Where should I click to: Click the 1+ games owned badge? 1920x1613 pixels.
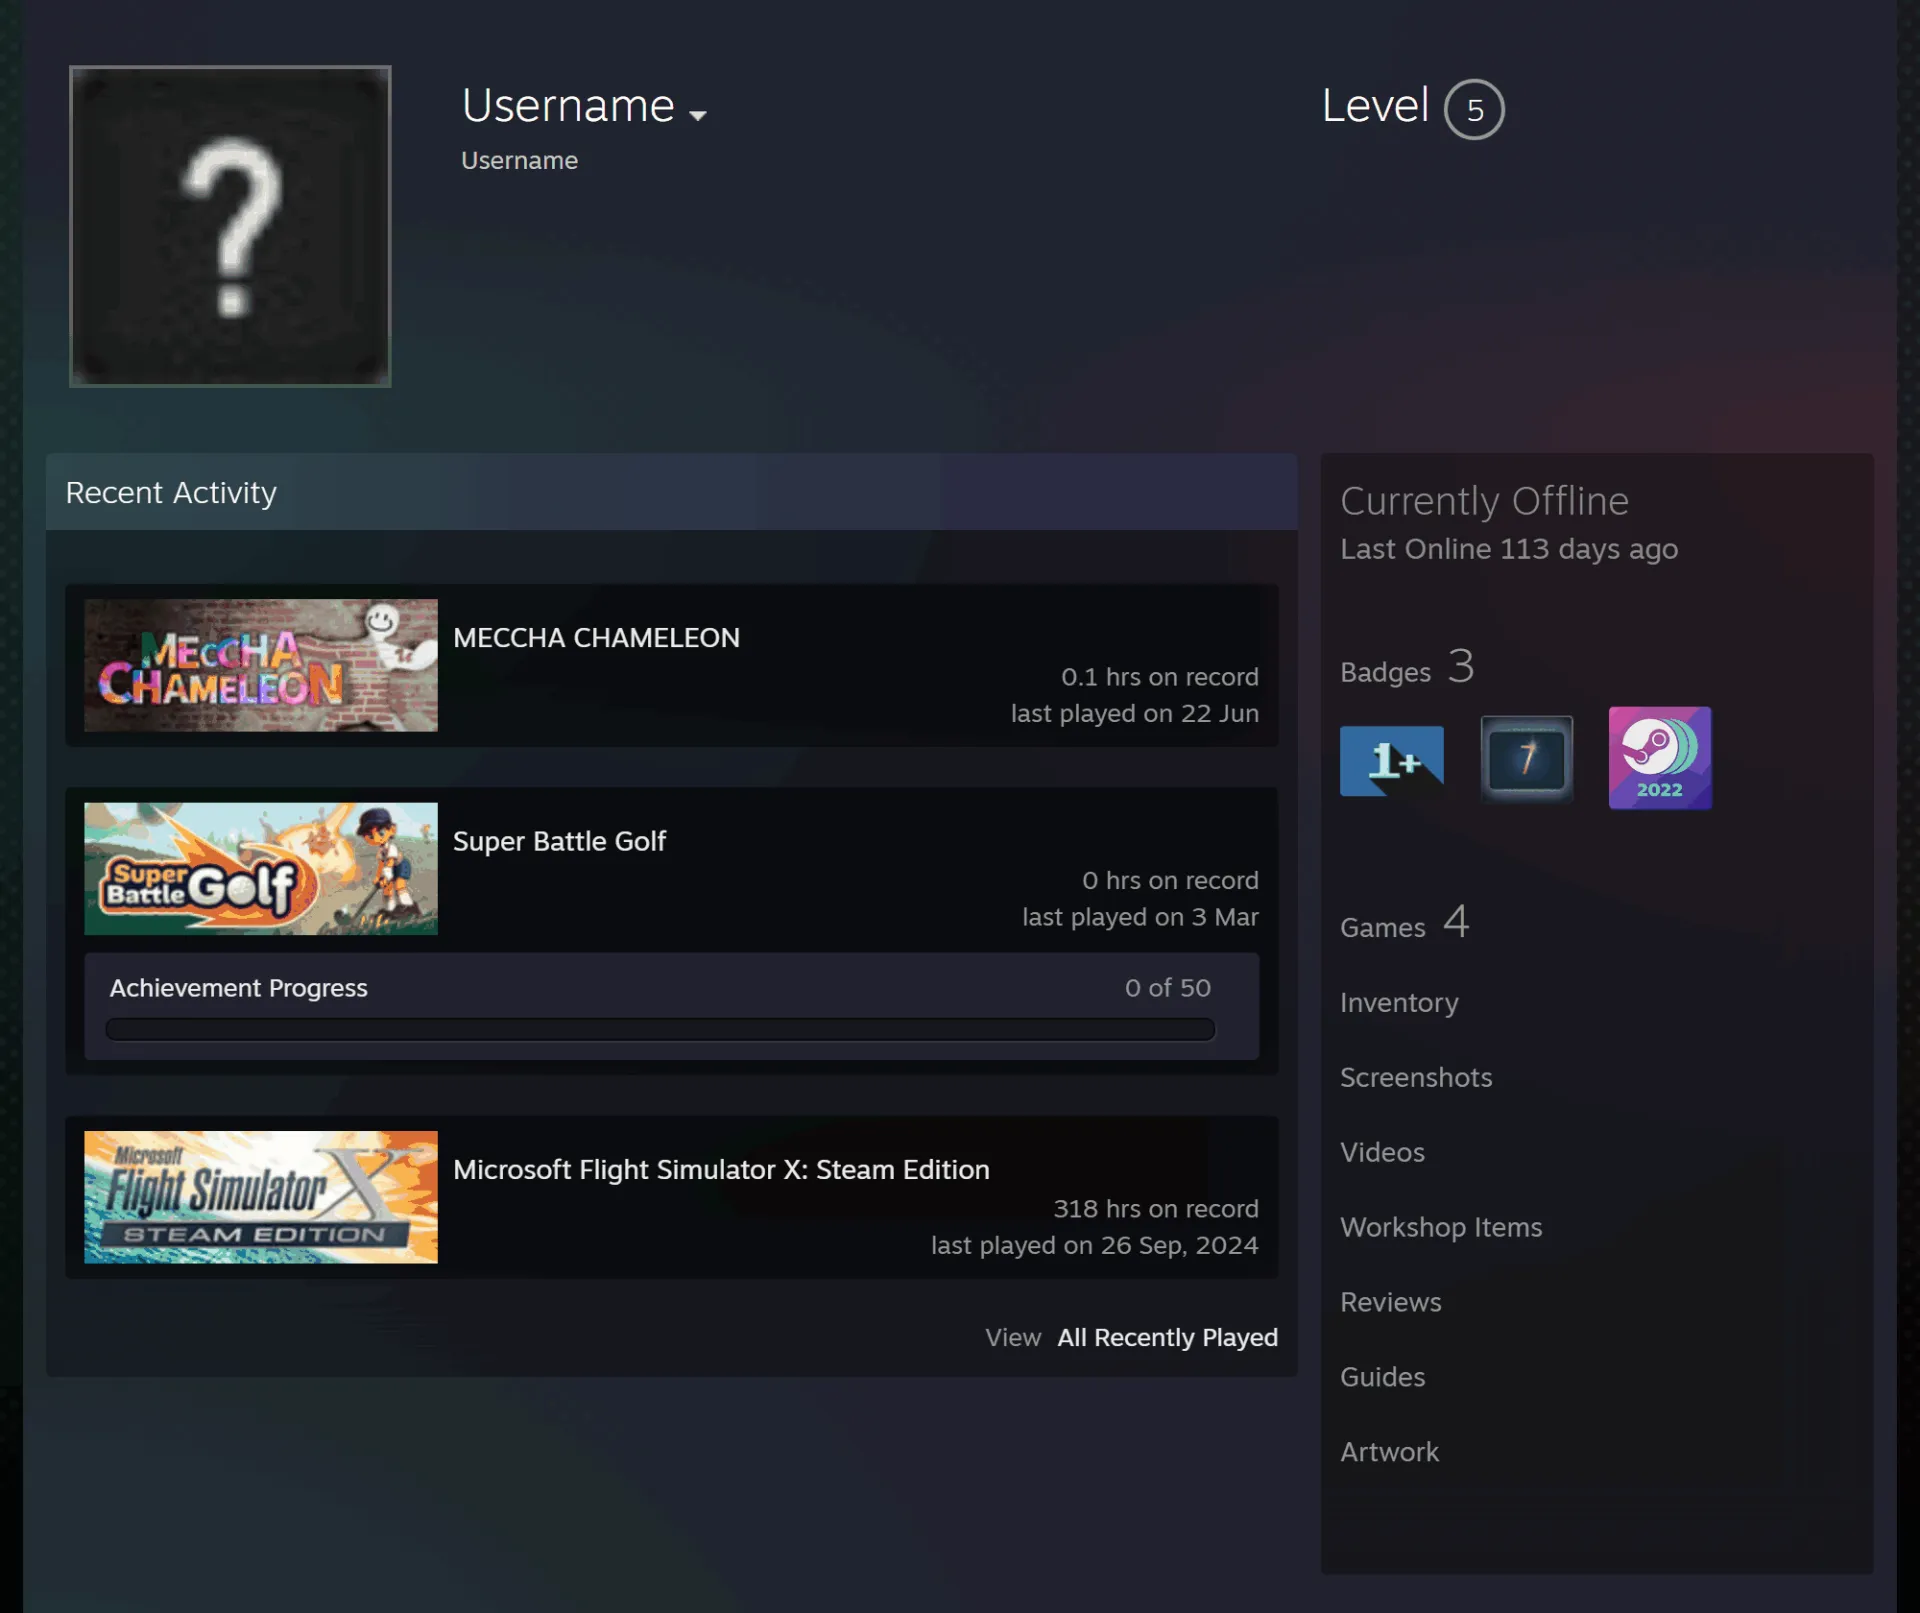(1391, 761)
